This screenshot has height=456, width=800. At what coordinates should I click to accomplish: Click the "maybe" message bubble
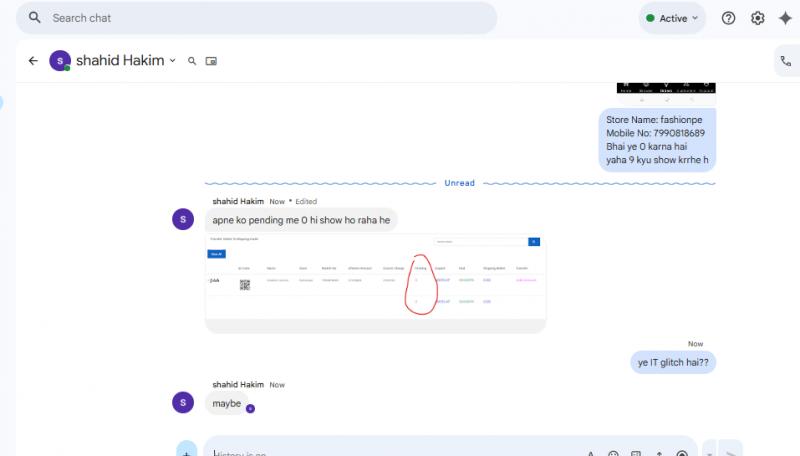tap(227, 403)
